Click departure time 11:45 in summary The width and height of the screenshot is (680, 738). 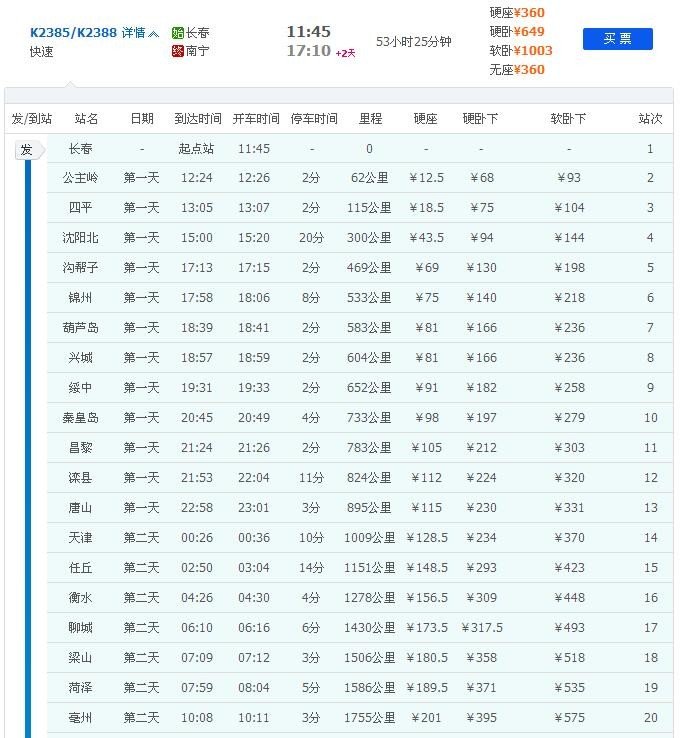tap(309, 32)
